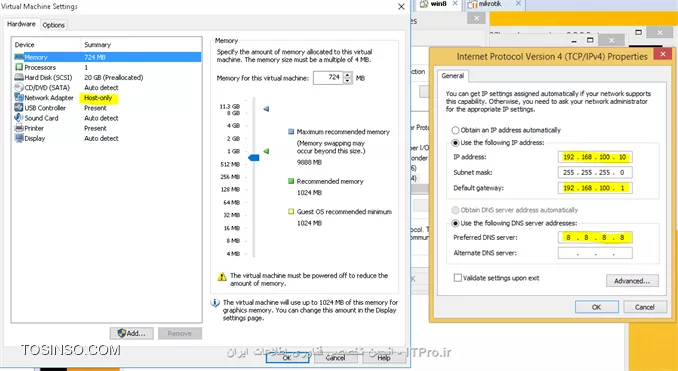Click the yellow Guest OS minimum legend square
The width and height of the screenshot is (678, 371).
pos(291,211)
